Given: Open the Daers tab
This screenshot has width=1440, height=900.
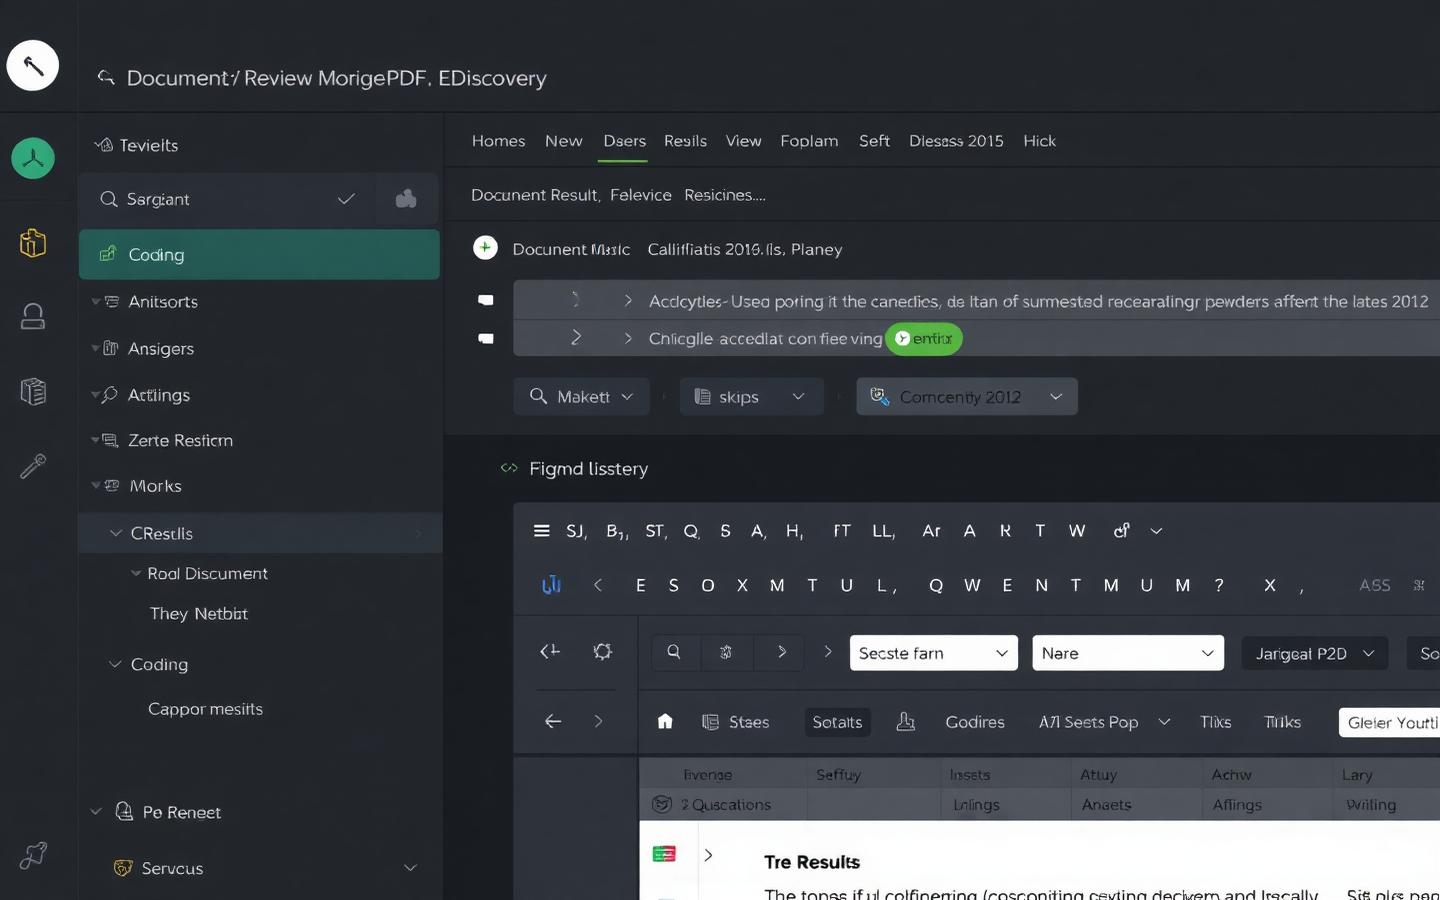Looking at the screenshot, I should click(x=625, y=141).
